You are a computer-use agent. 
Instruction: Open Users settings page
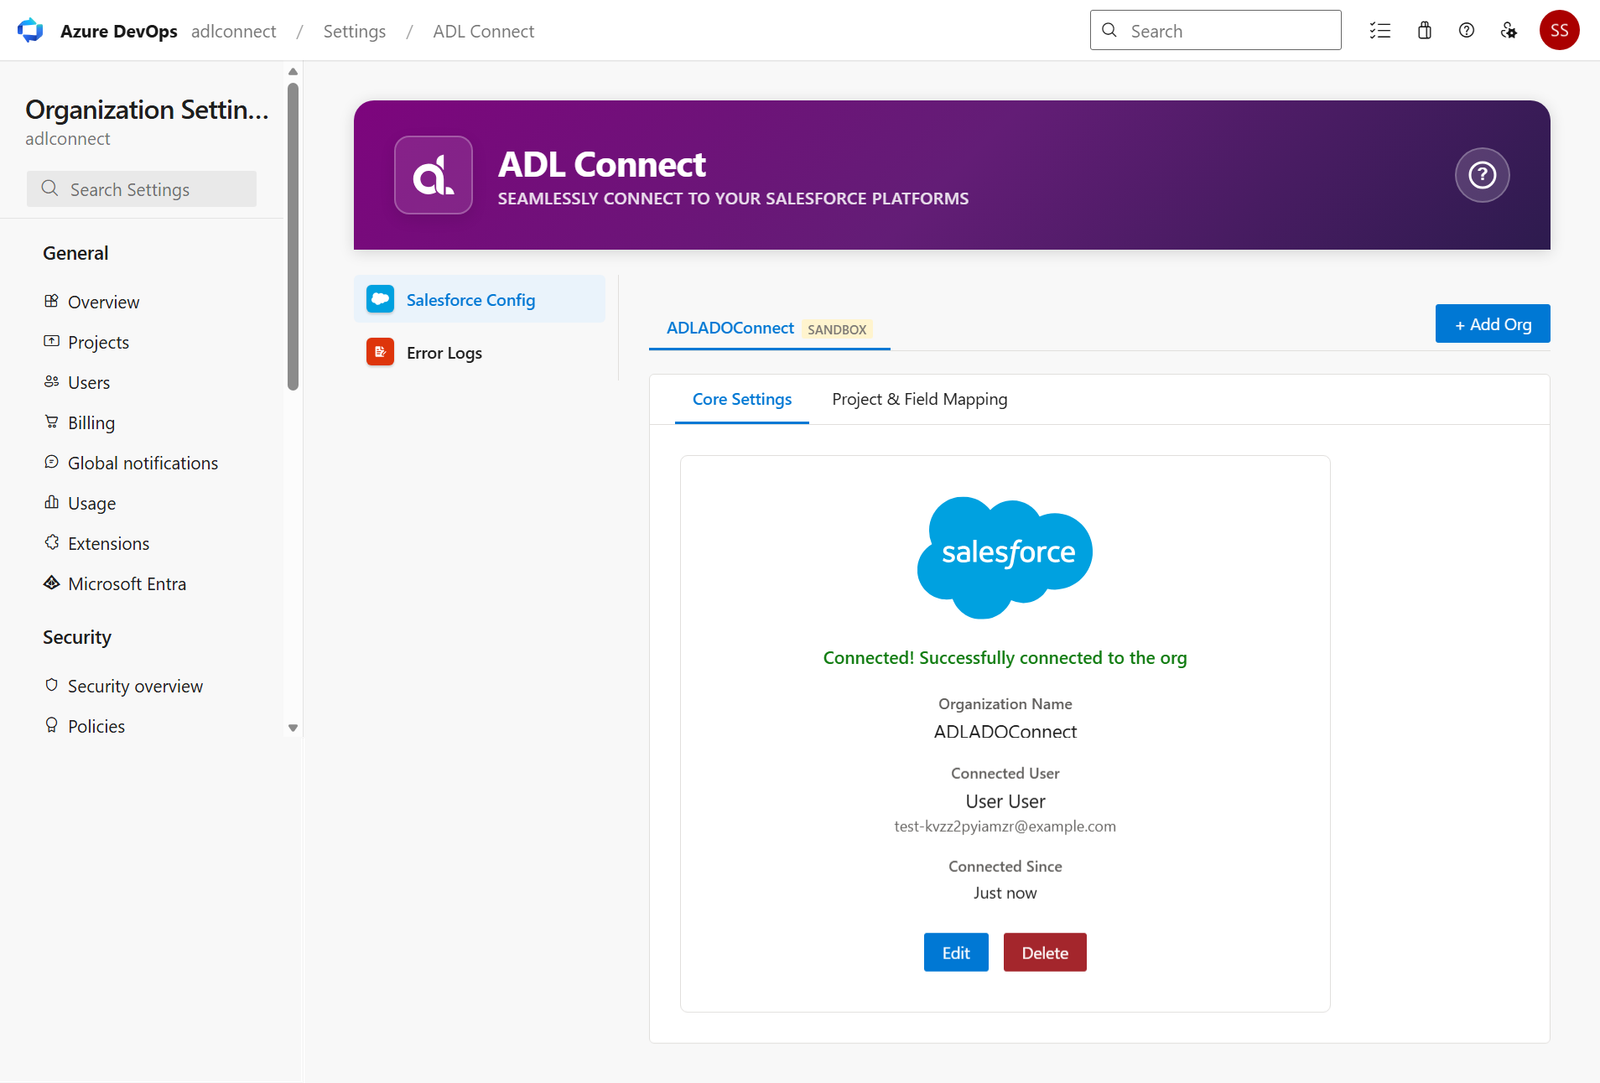click(89, 381)
